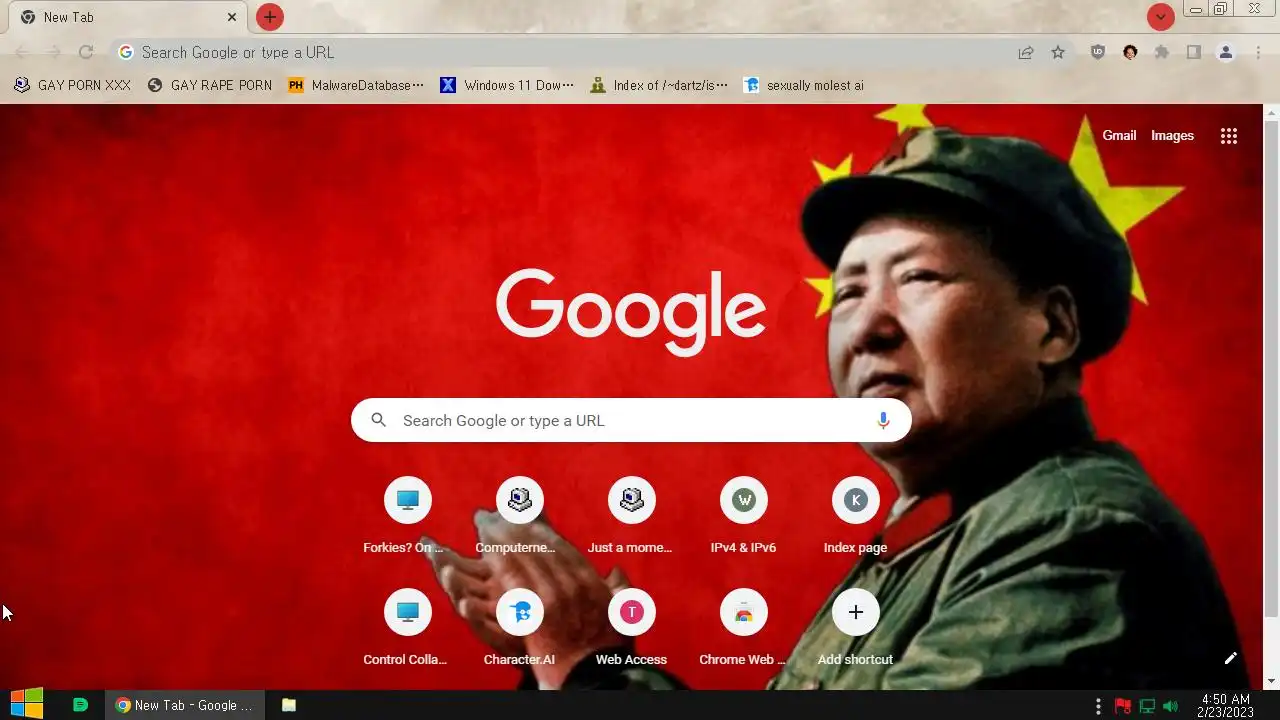The image size is (1280, 720).
Task: Open Gmail link
Action: coord(1119,135)
